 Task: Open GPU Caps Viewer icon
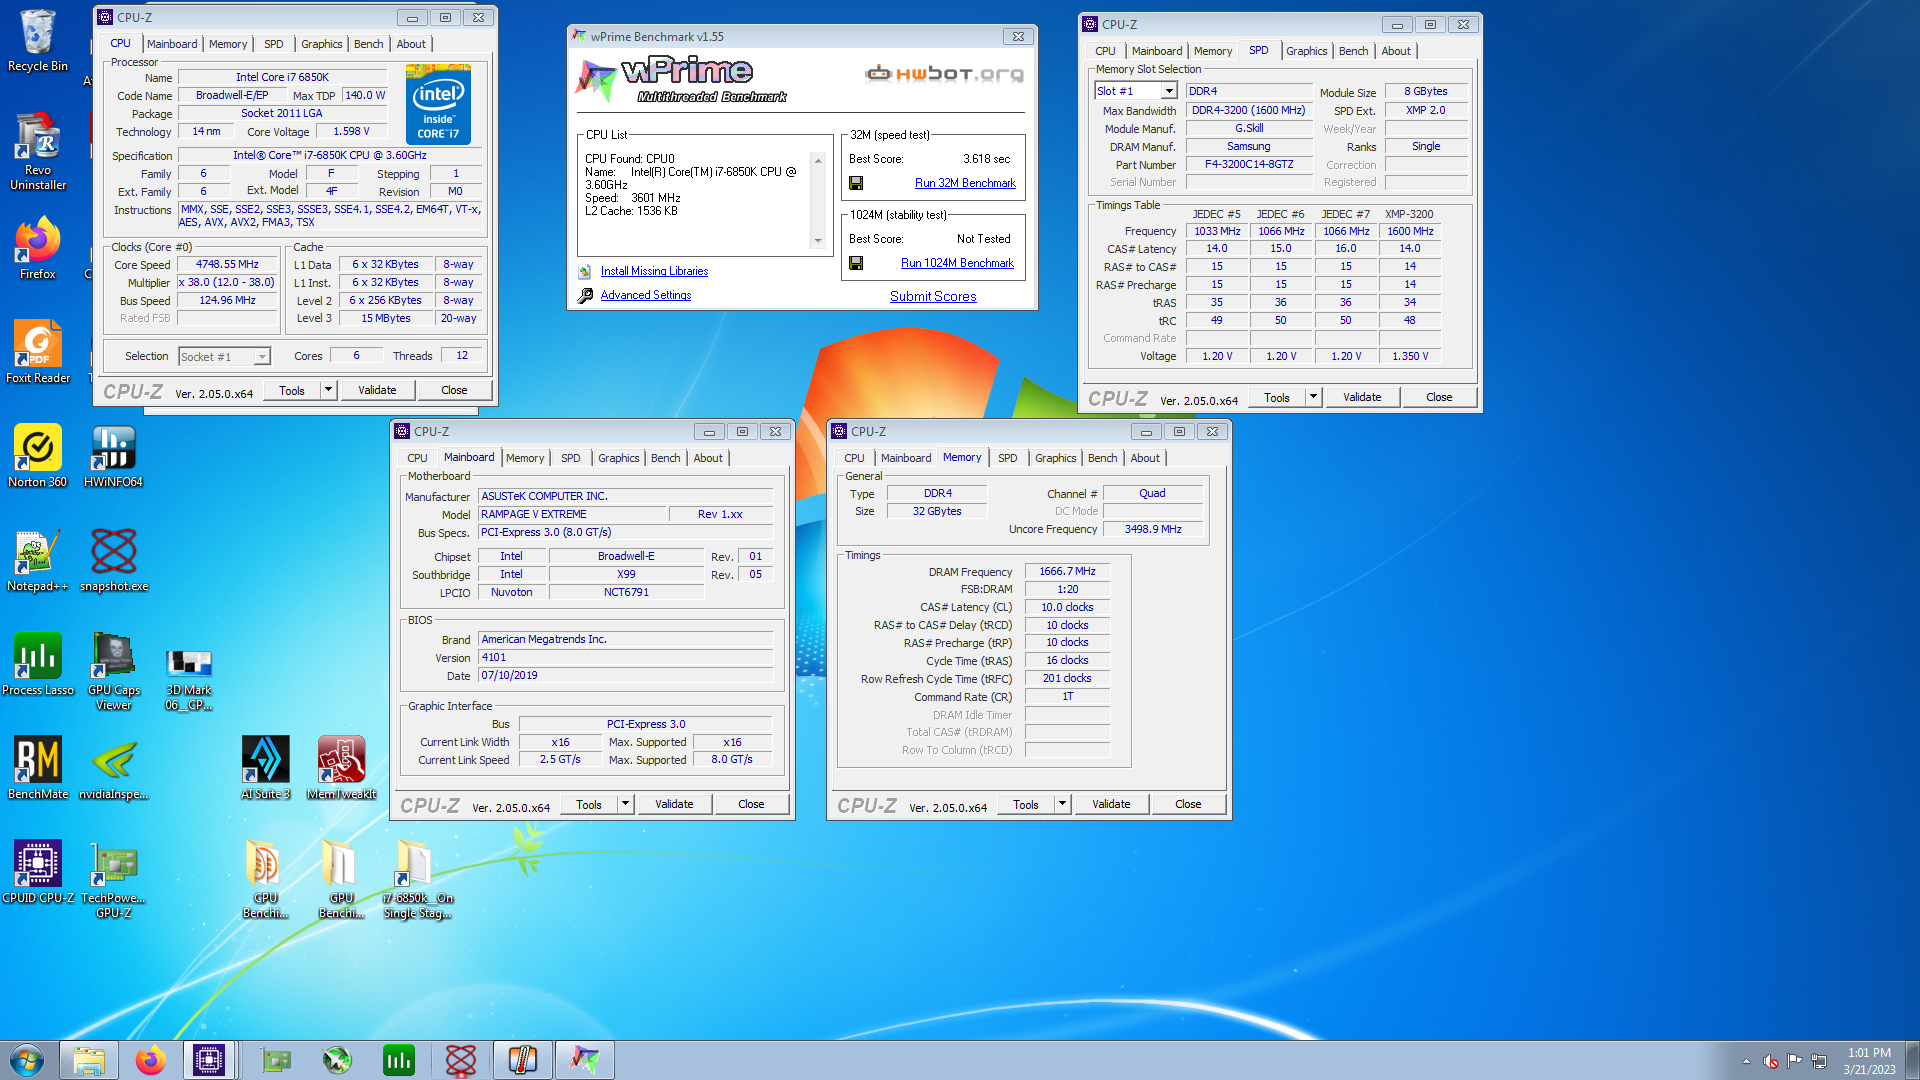click(113, 671)
